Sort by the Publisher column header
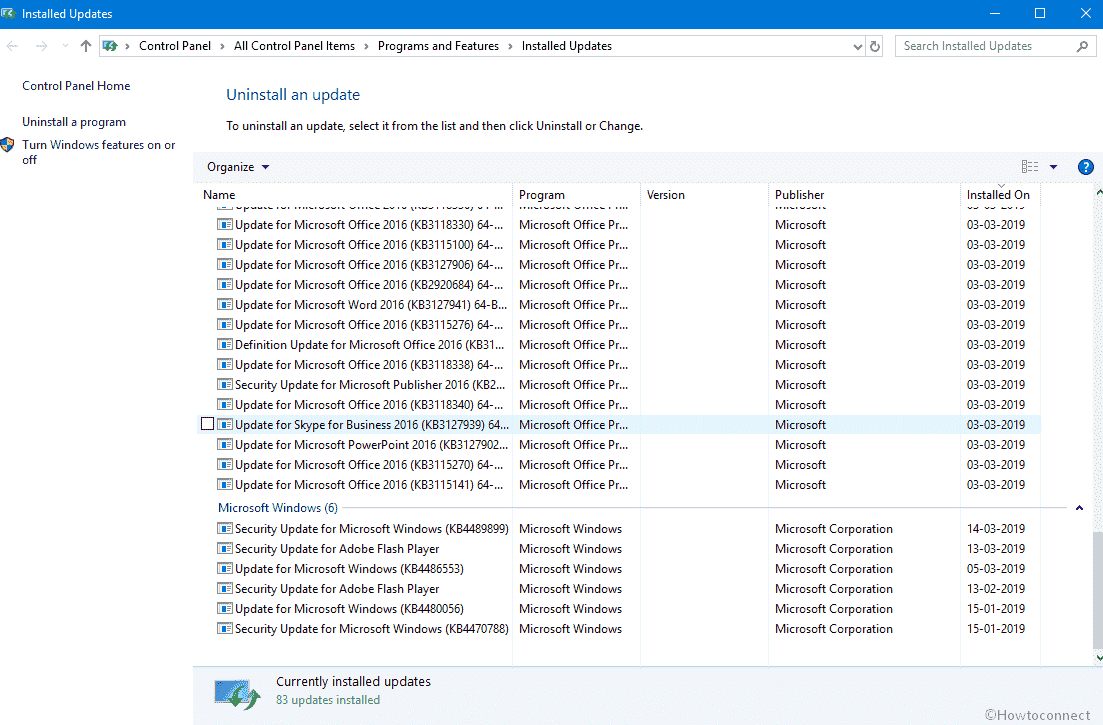The height and width of the screenshot is (725, 1103). (x=865, y=195)
